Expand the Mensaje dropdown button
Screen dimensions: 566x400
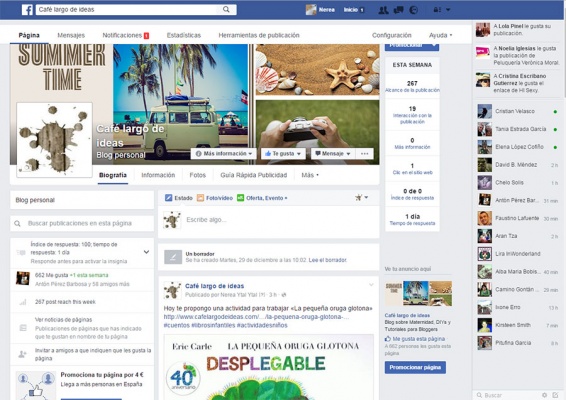(333, 153)
